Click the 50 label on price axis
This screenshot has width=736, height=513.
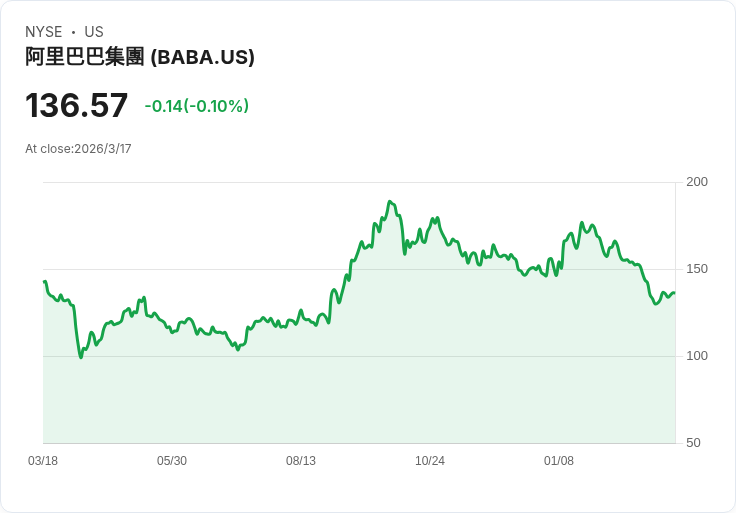click(x=693, y=443)
